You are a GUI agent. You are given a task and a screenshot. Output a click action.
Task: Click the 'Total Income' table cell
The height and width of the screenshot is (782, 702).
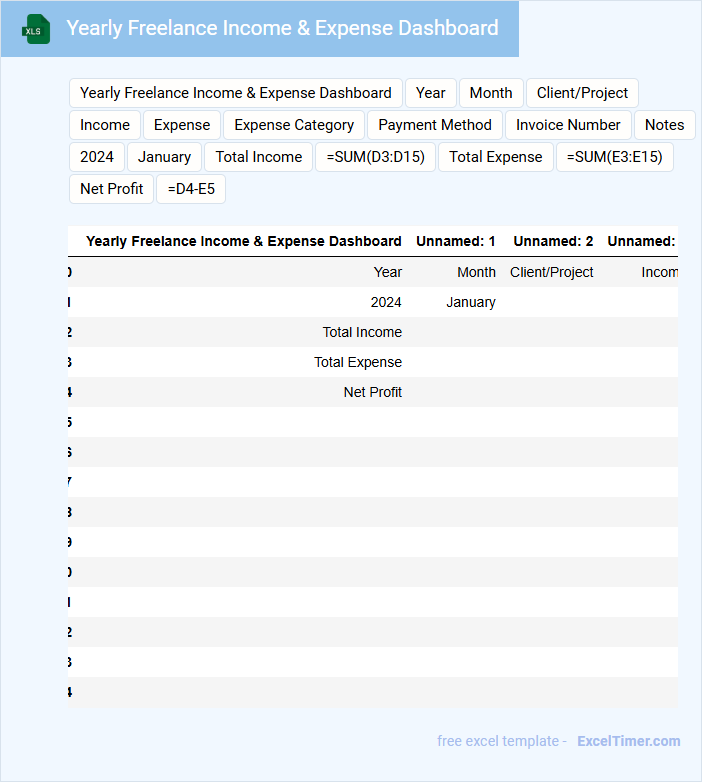(362, 332)
